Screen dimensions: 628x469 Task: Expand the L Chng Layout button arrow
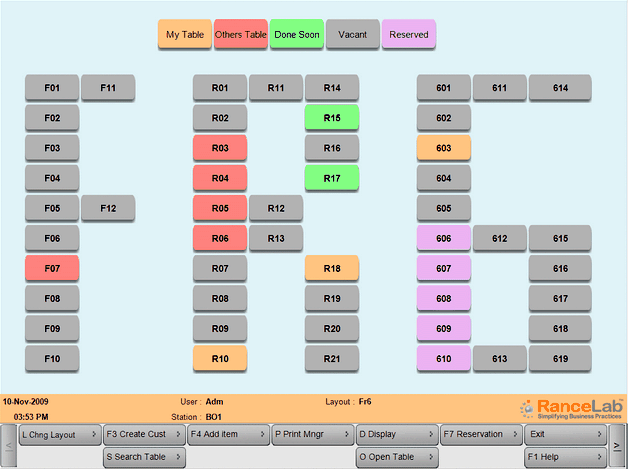[x=94, y=435]
